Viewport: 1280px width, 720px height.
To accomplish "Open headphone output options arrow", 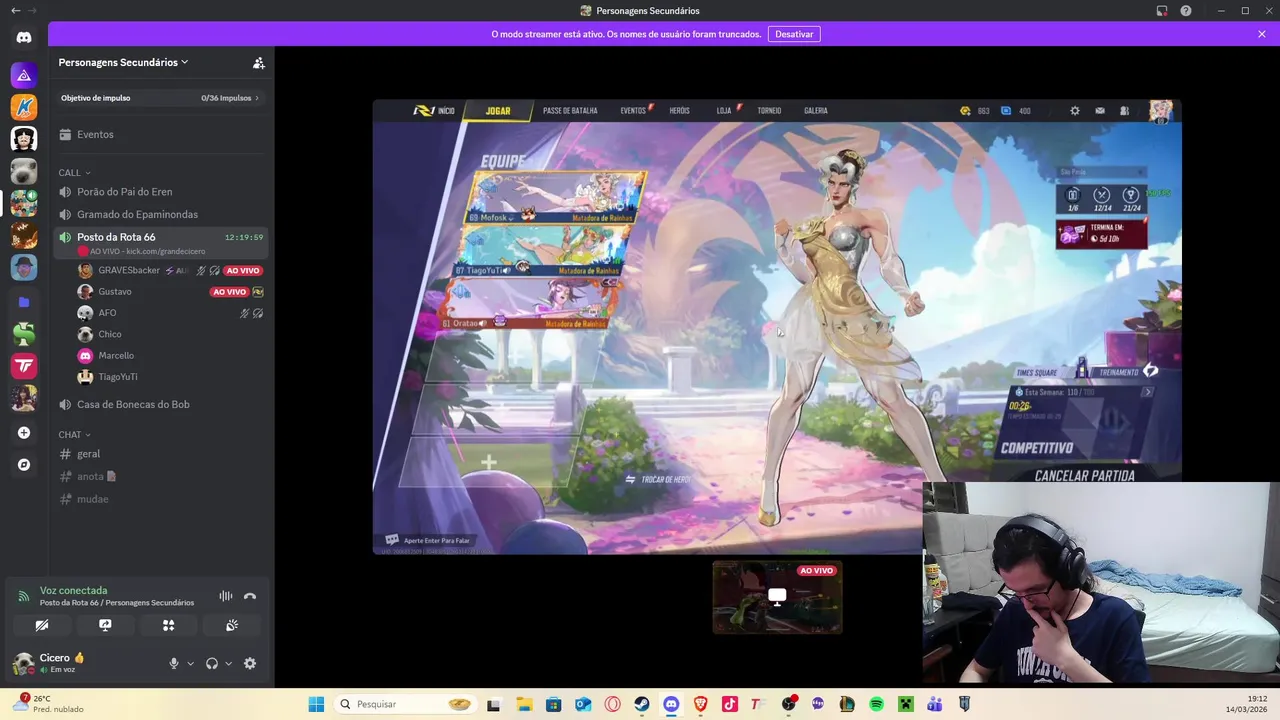I will [x=229, y=664].
